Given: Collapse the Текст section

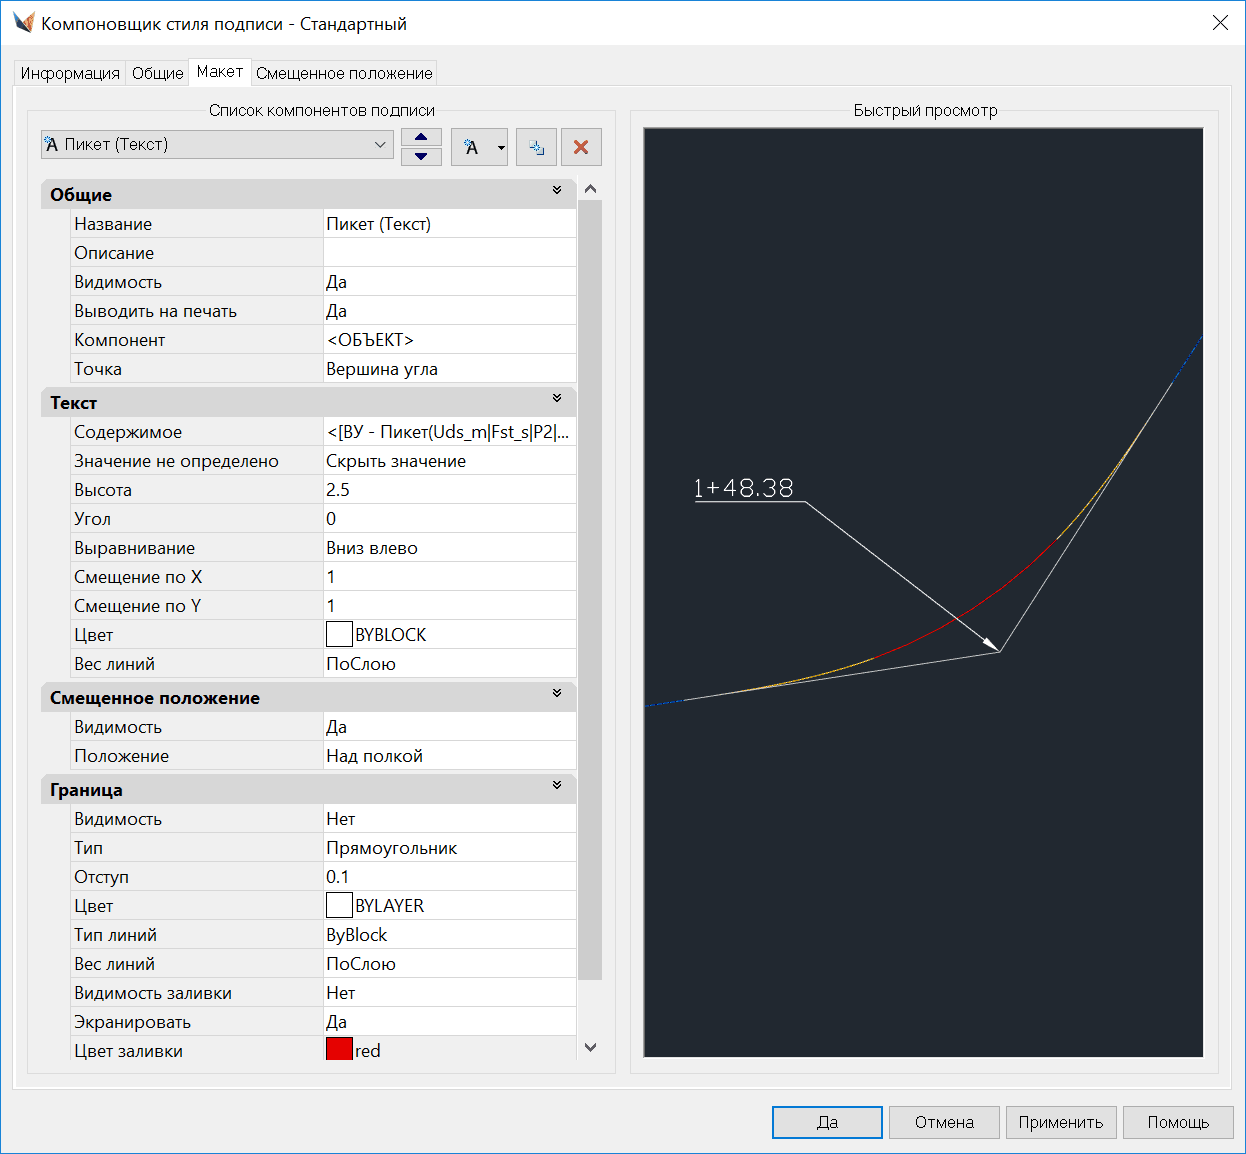Looking at the screenshot, I should [557, 399].
